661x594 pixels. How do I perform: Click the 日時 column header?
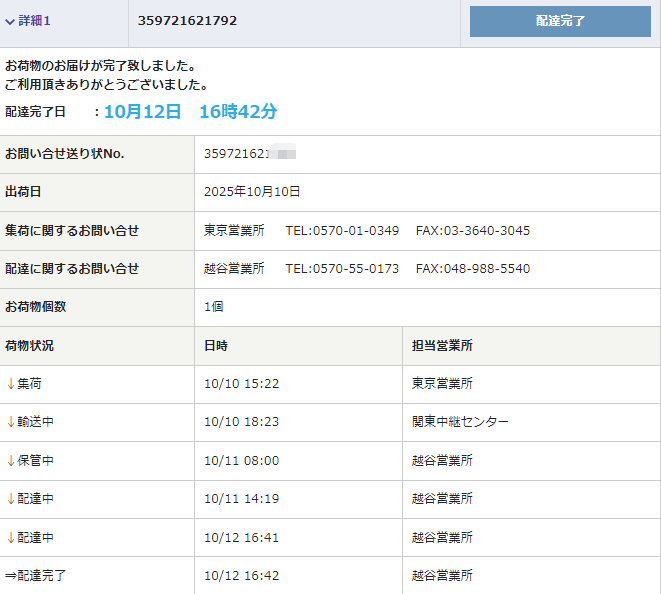coord(216,346)
